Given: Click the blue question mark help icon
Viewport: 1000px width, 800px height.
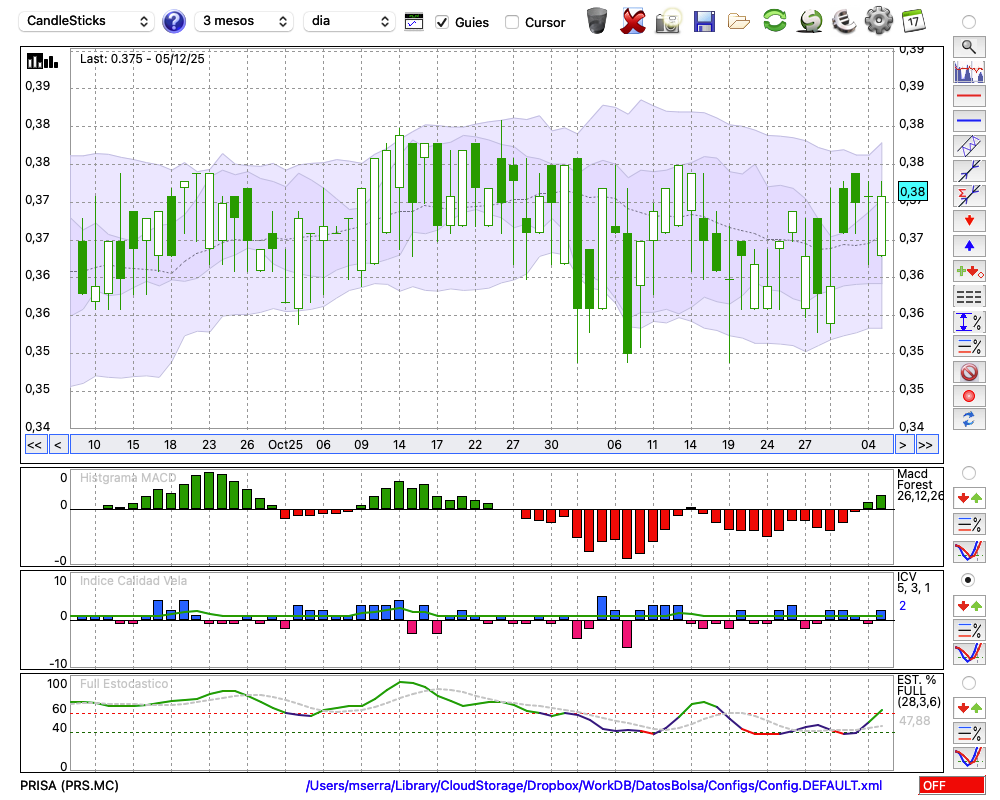Looking at the screenshot, I should [x=174, y=21].
